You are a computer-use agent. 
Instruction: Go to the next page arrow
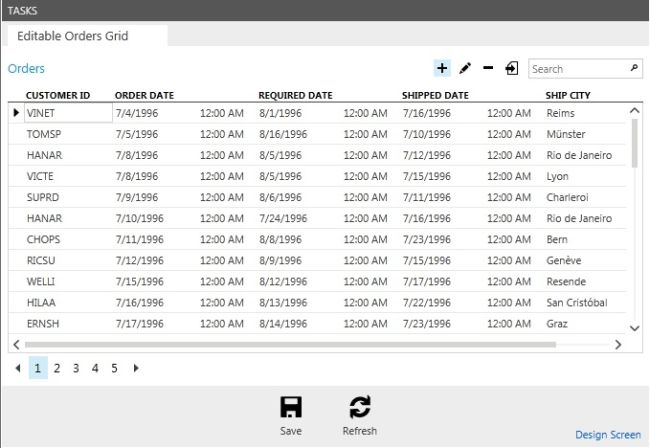[x=136, y=368]
